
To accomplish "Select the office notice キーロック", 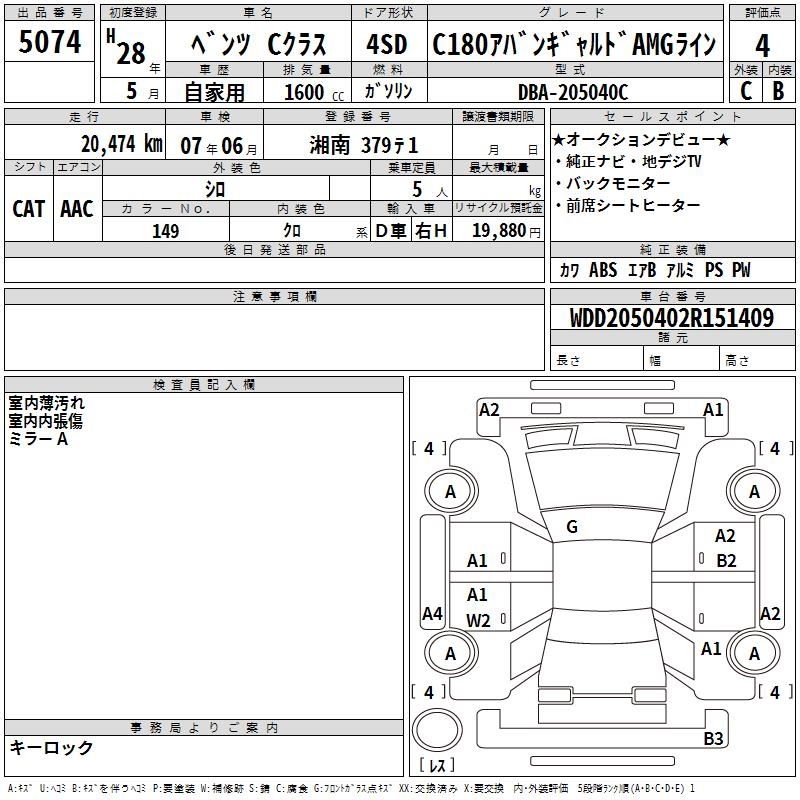I will pos(51,747).
